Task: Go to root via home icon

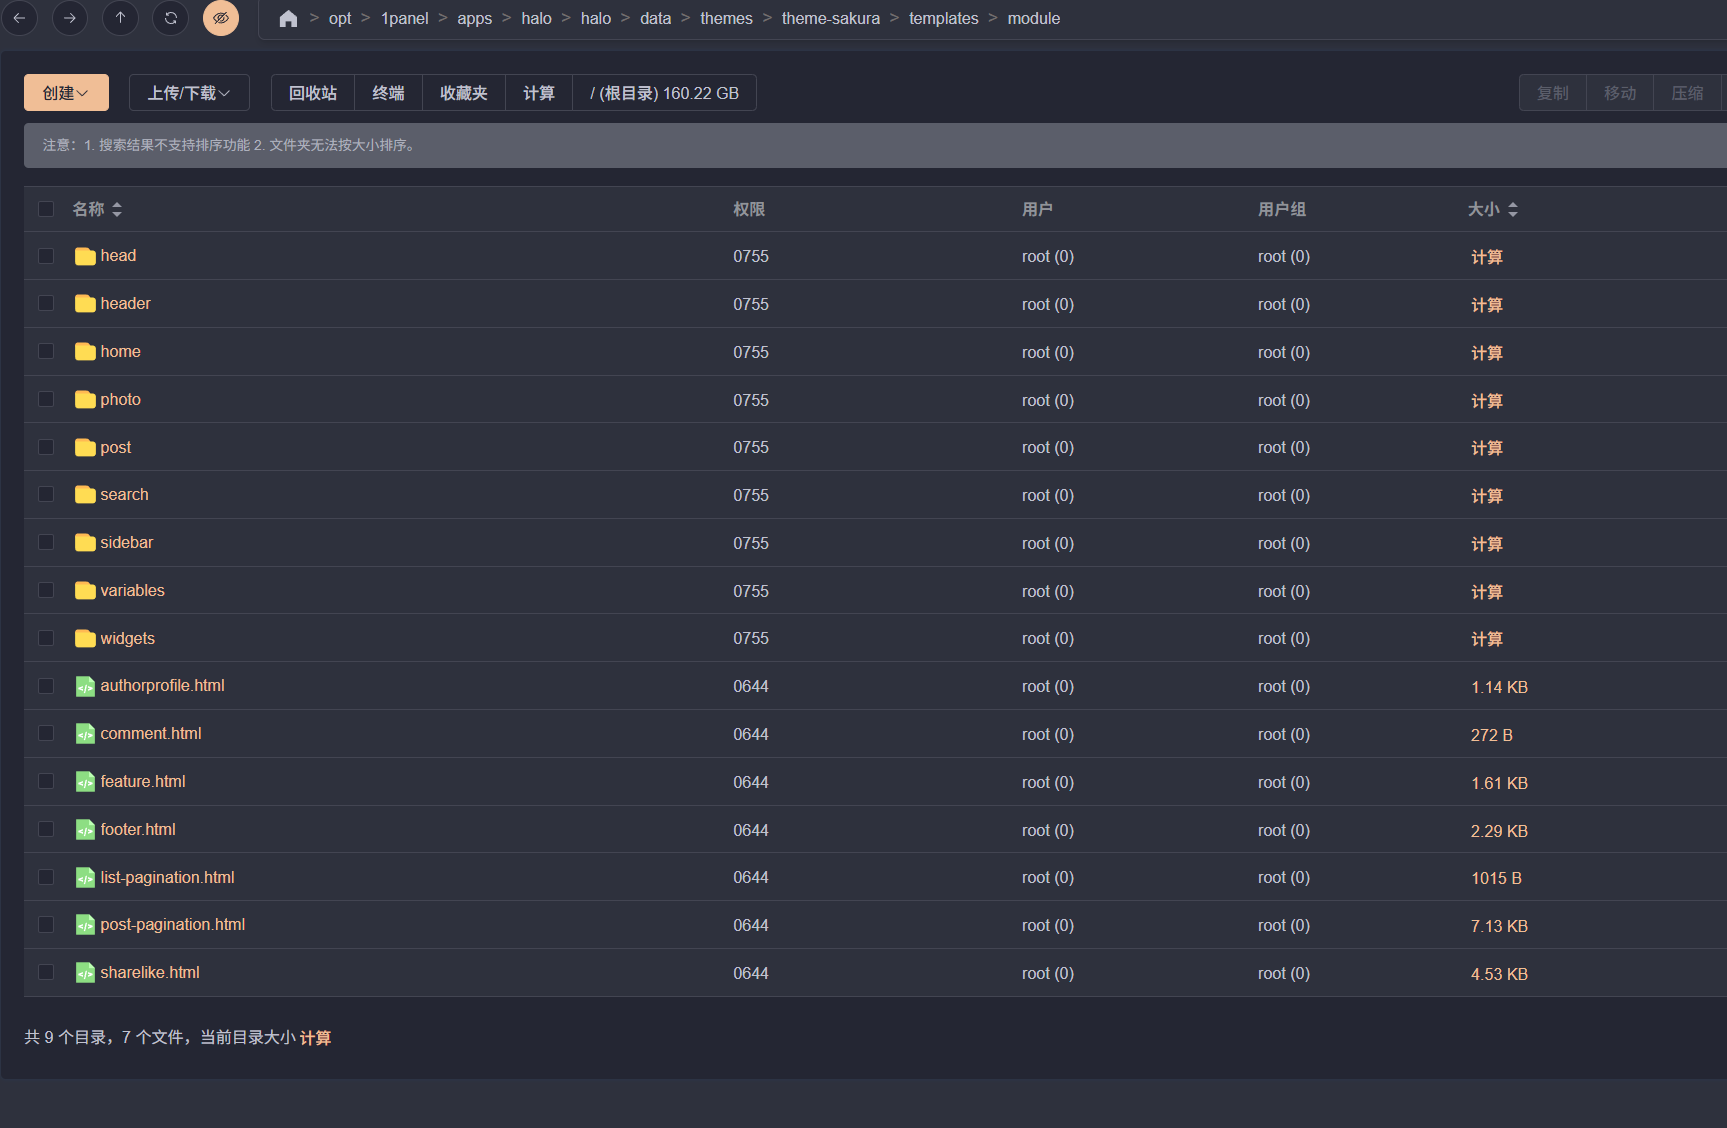Action: [288, 19]
